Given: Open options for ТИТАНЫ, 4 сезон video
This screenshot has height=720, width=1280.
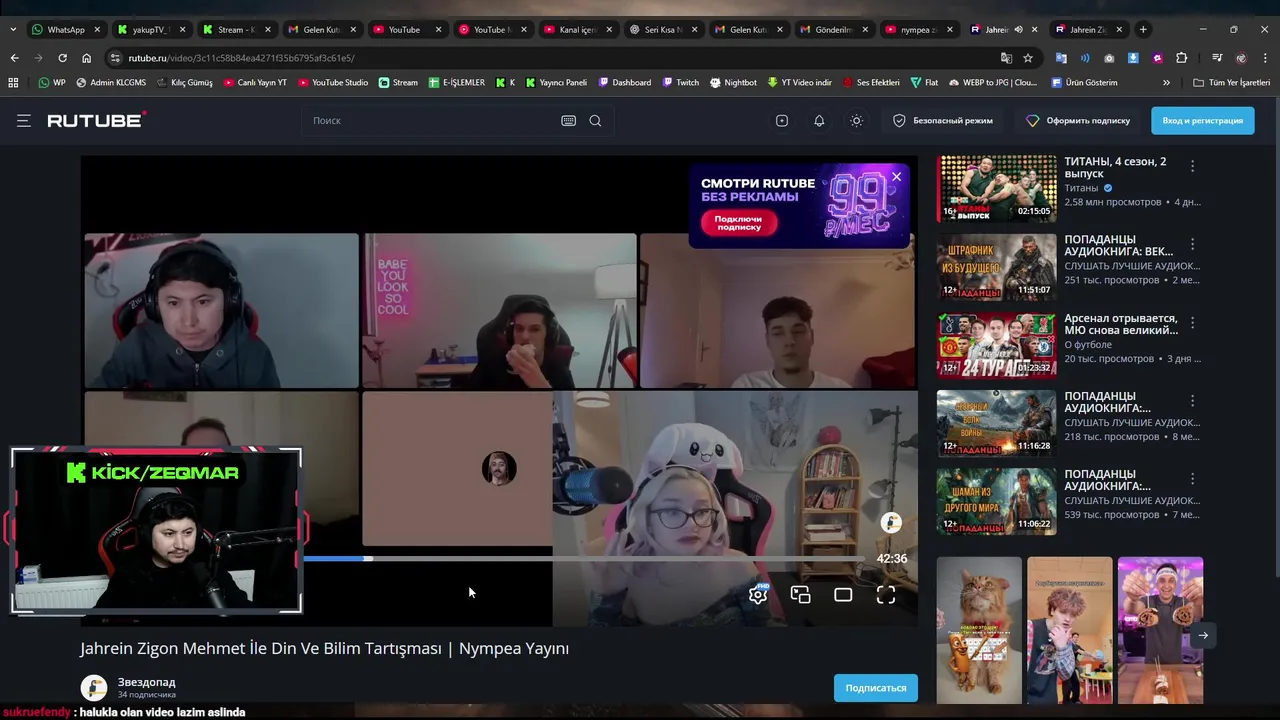Looking at the screenshot, I should (x=1192, y=166).
